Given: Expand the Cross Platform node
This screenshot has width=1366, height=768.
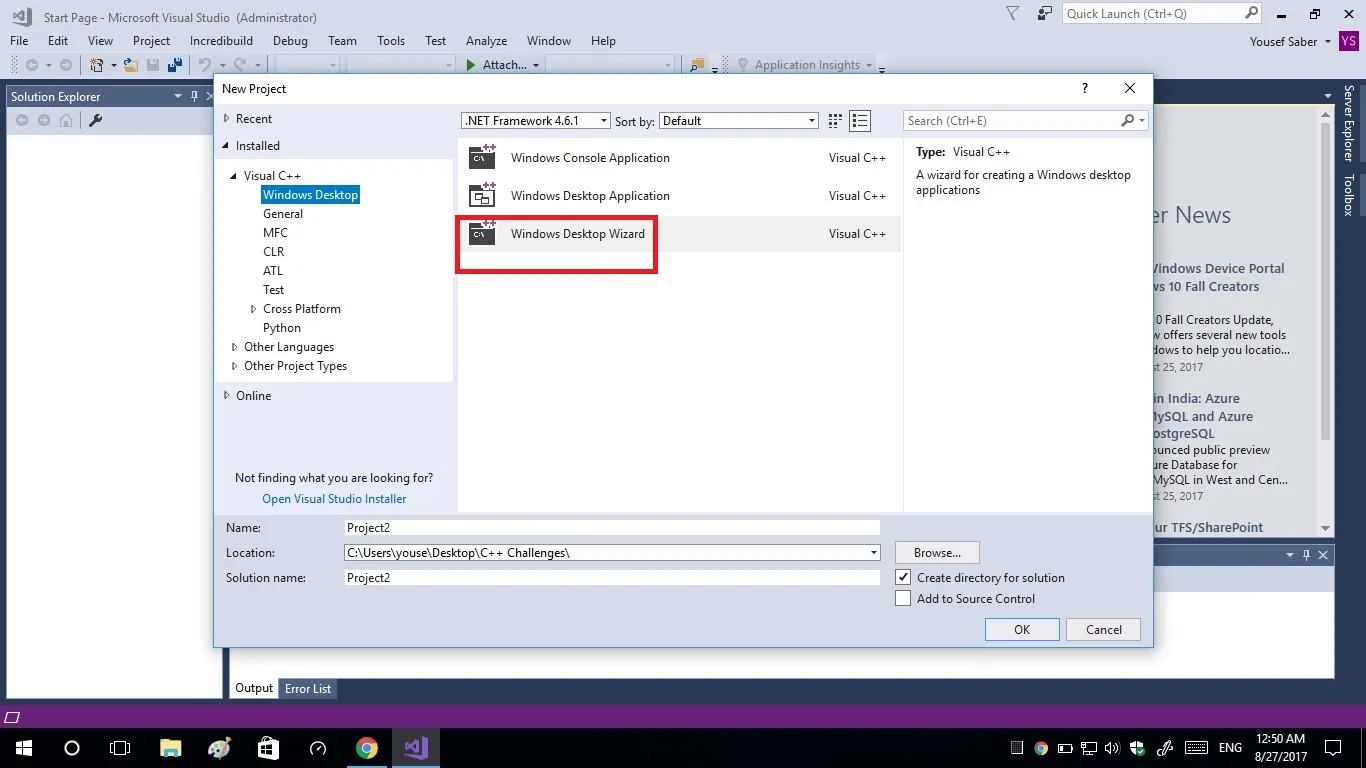Looking at the screenshot, I should click(254, 309).
